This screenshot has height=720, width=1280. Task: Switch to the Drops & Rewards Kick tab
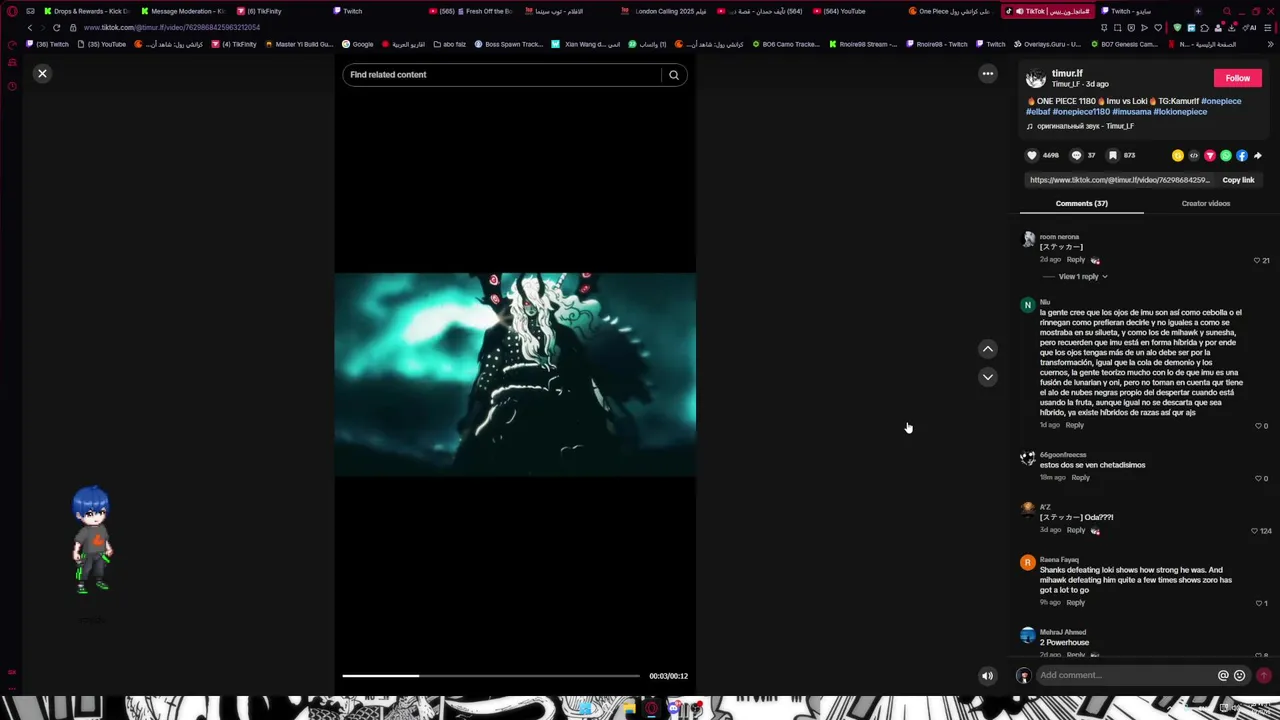tap(88, 11)
